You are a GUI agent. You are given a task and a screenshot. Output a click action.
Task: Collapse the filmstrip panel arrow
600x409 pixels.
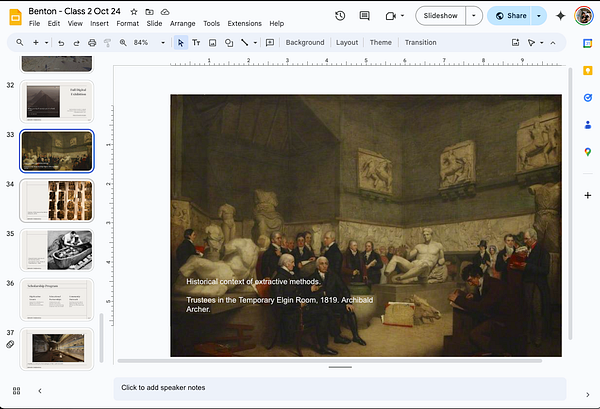click(39, 390)
